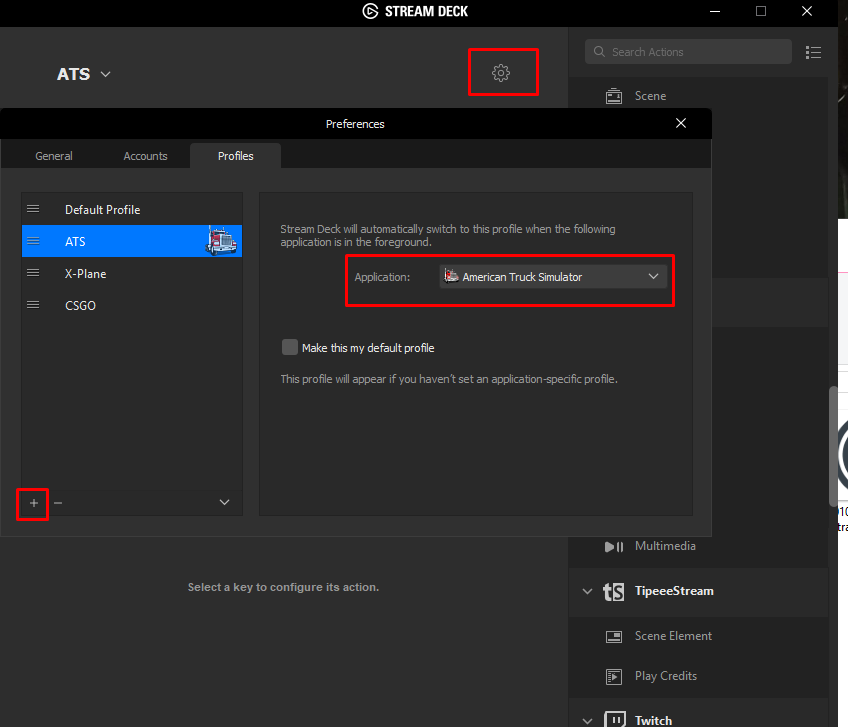Click the Twitch category icon
Screen dimensions: 848x728
click(x=615, y=720)
